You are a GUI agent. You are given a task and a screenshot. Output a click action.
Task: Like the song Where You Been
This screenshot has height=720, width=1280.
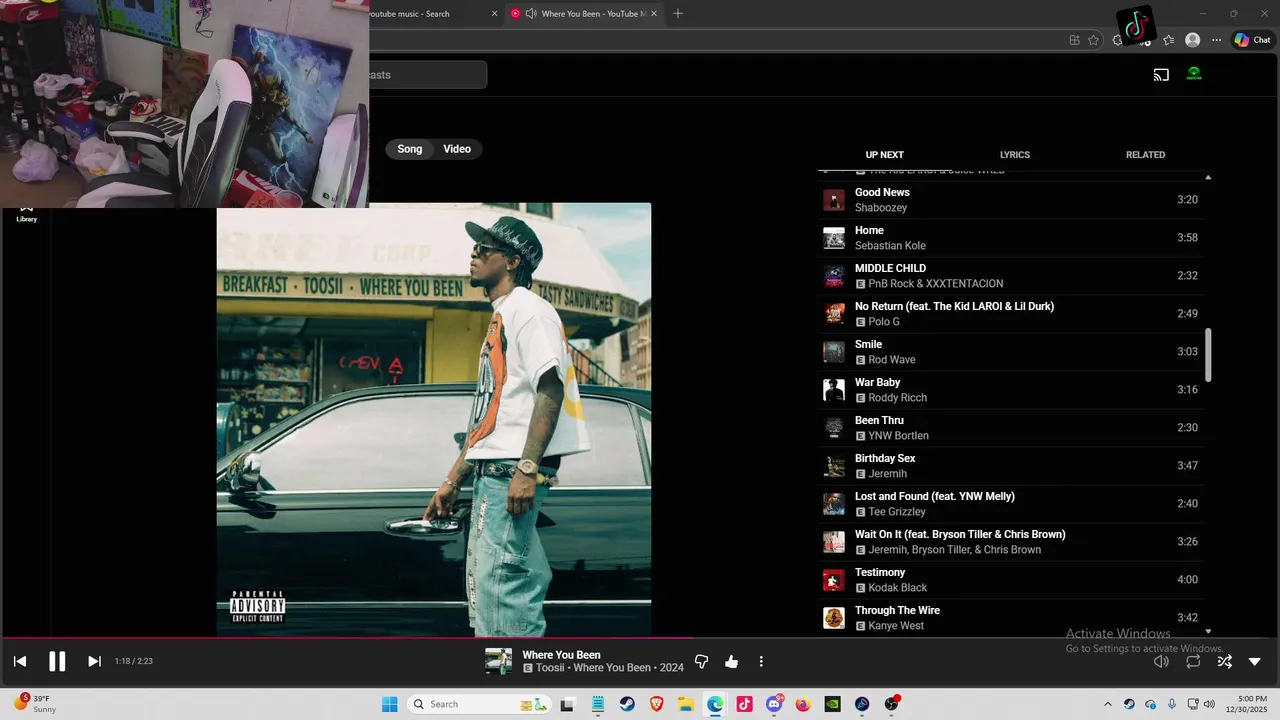click(x=731, y=661)
